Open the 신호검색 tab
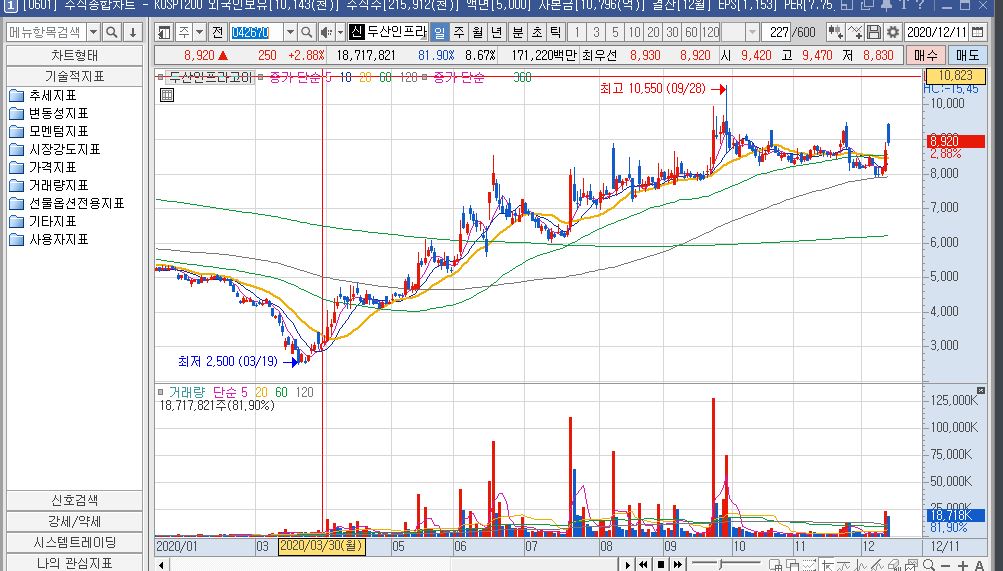This screenshot has height=571, width=1003. (74, 501)
